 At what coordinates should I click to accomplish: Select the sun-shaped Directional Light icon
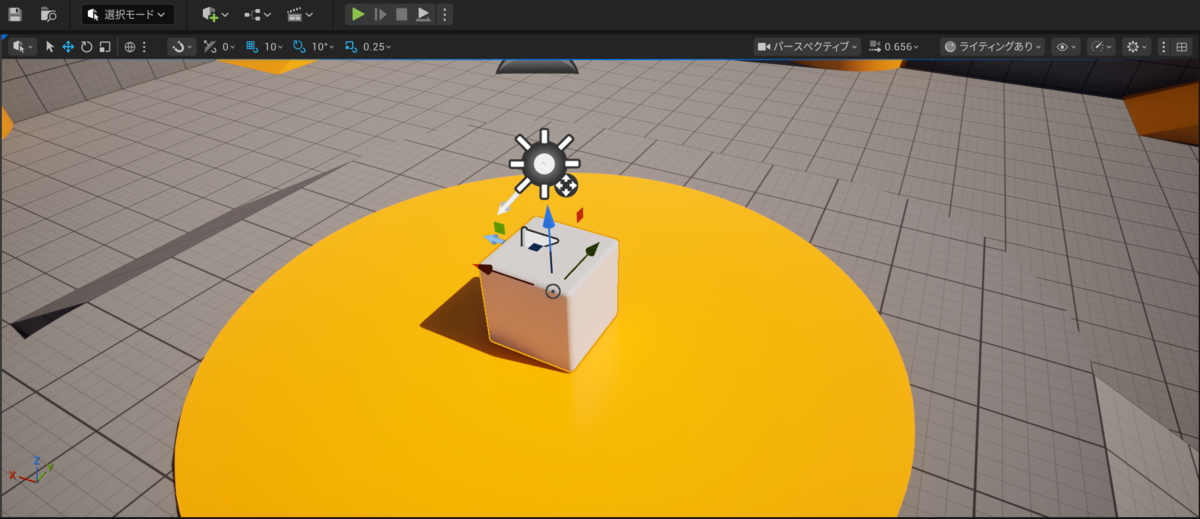pyautogui.click(x=544, y=163)
